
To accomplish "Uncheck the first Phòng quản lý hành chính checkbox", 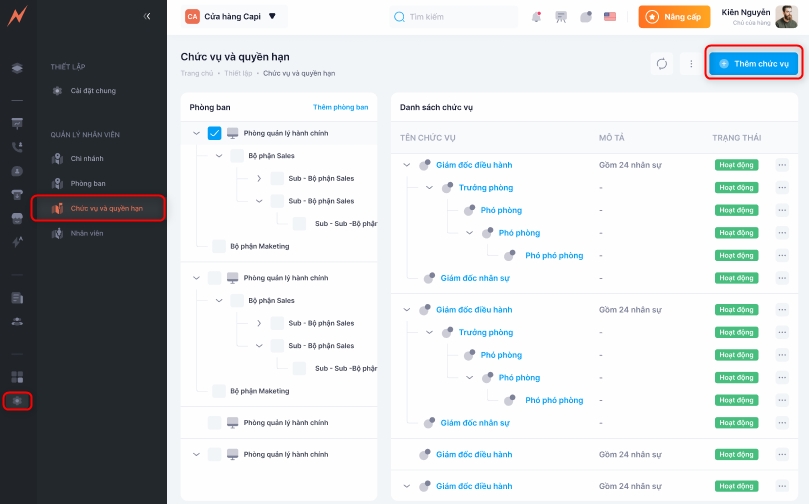I will pyautogui.click(x=215, y=133).
